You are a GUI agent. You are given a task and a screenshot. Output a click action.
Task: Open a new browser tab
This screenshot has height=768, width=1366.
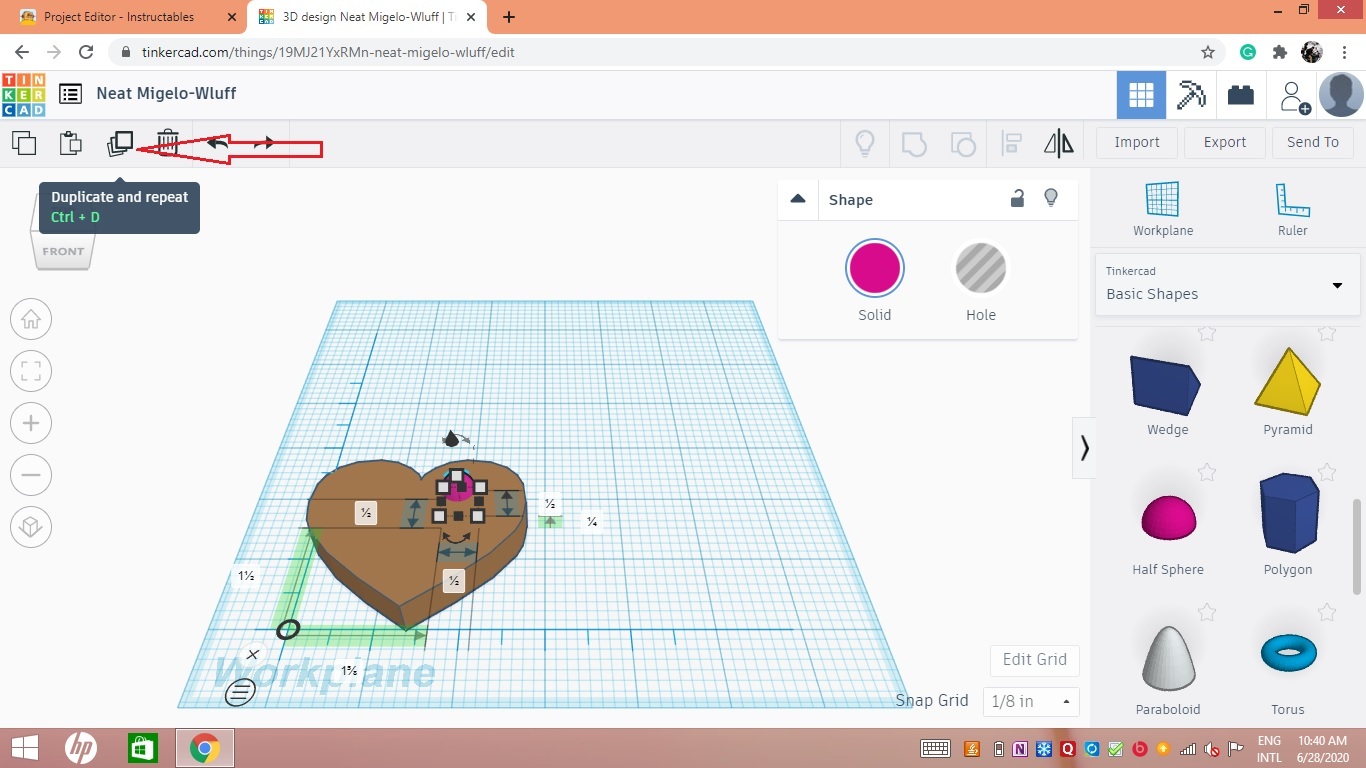509,17
